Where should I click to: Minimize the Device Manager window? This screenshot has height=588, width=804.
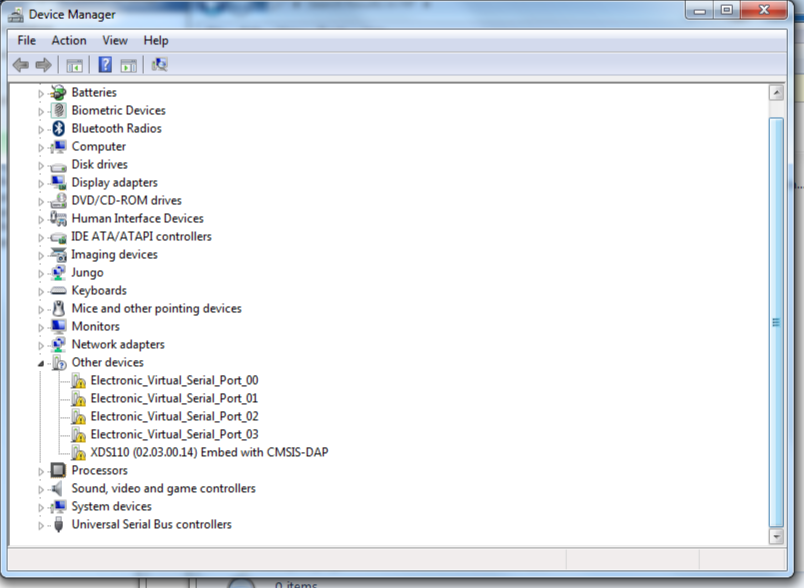point(700,10)
